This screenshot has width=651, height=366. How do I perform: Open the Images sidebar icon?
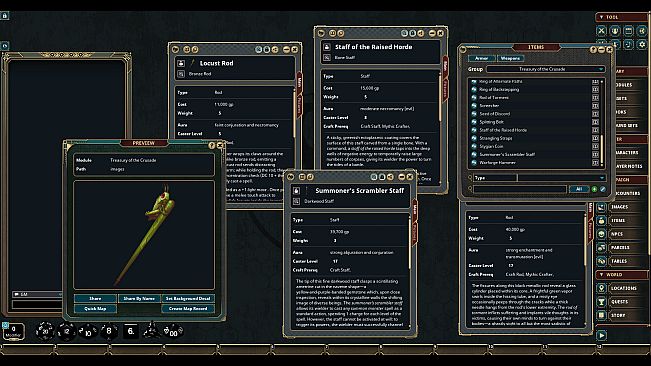pyautogui.click(x=601, y=207)
